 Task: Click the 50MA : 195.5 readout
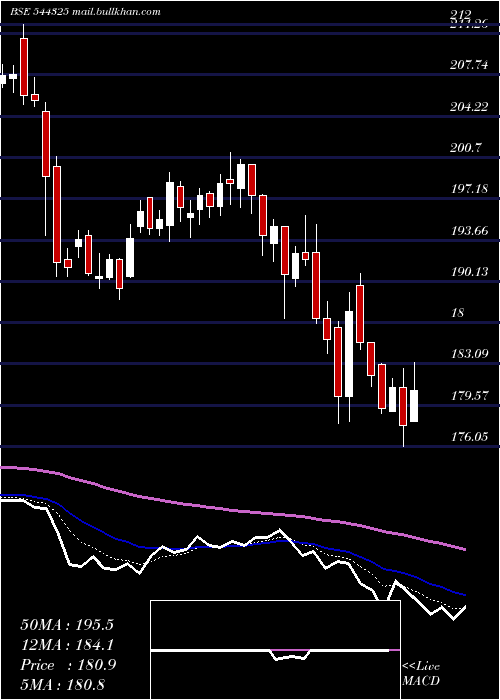(x=67, y=625)
